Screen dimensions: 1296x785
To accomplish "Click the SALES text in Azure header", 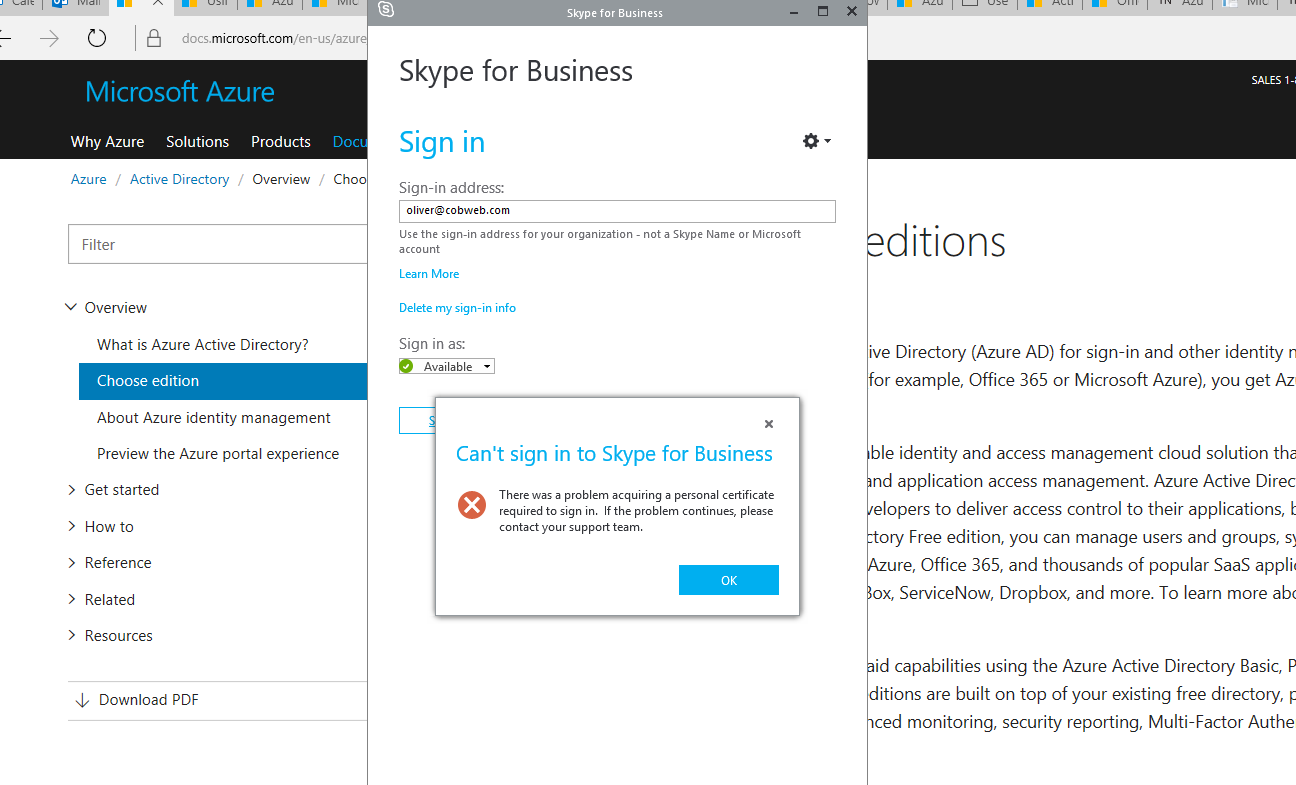I will (1273, 80).
